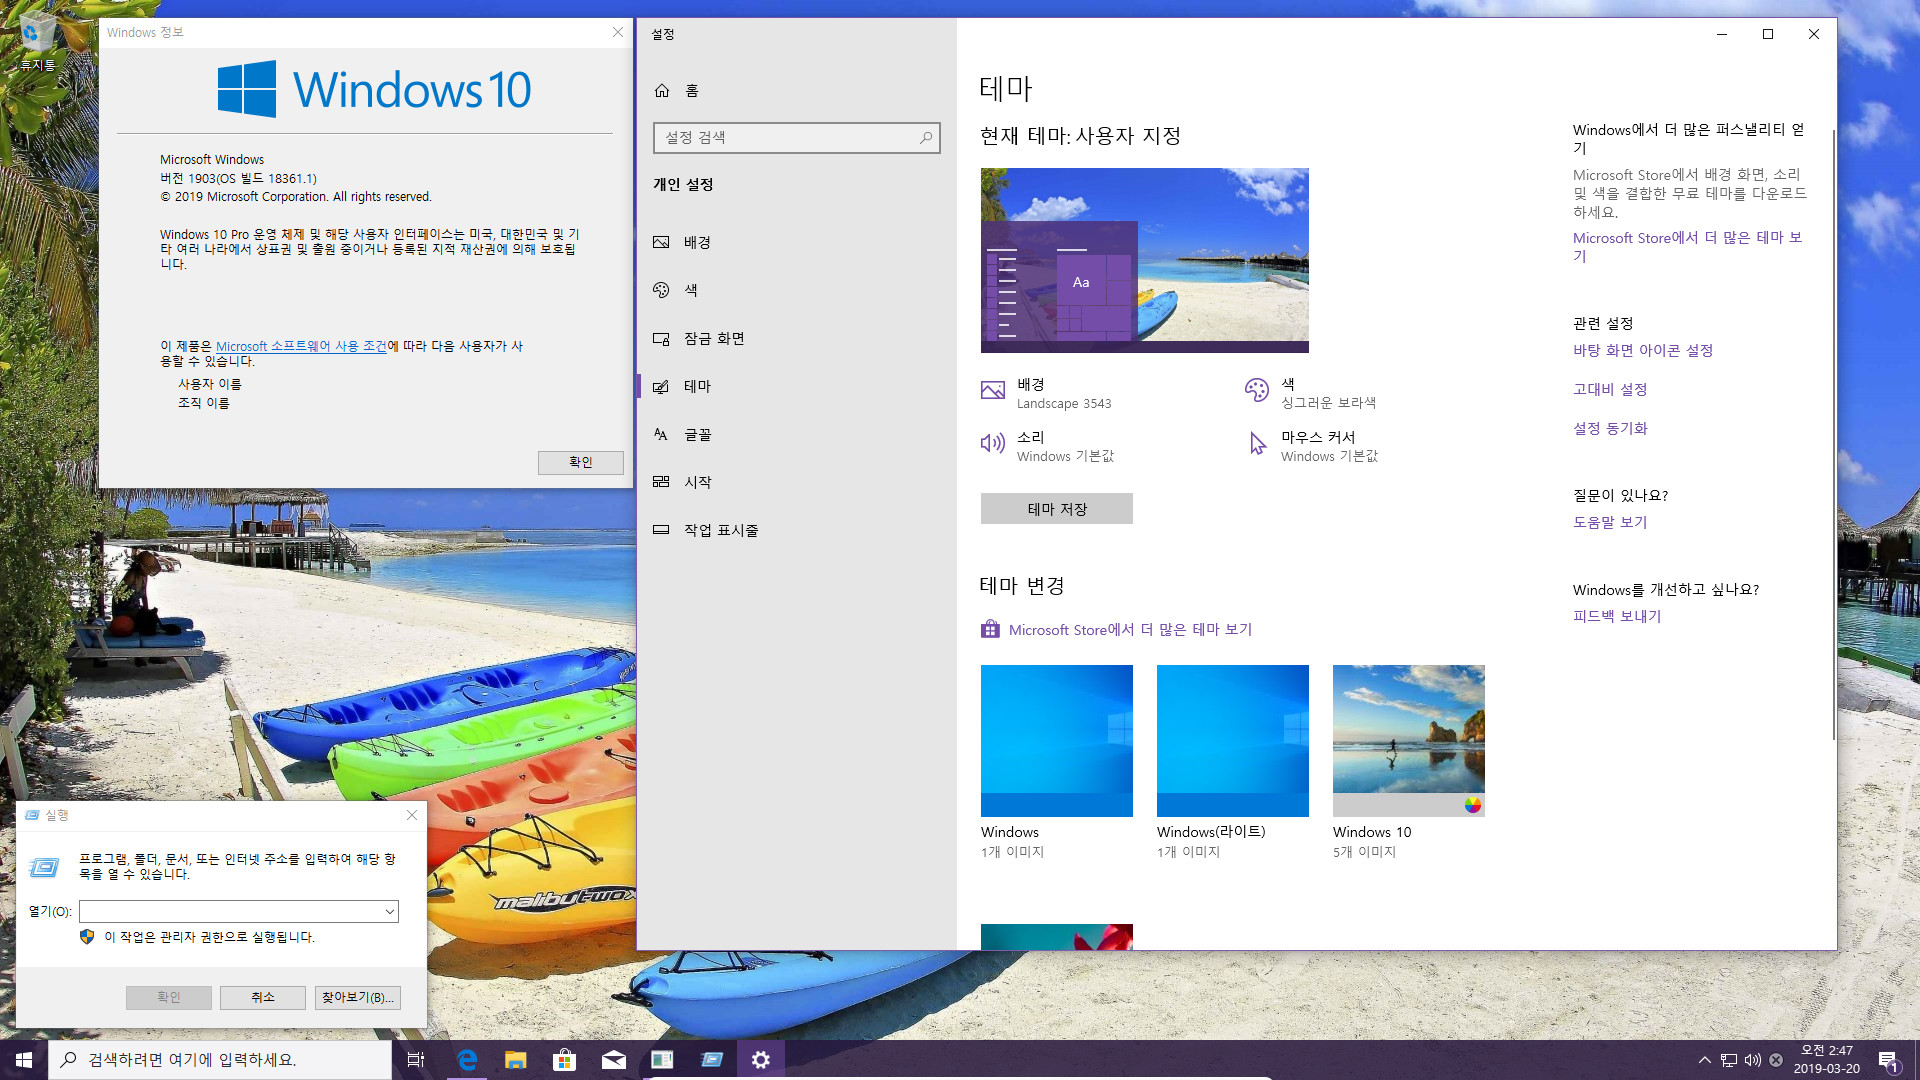Image resolution: width=1920 pixels, height=1080 pixels.
Task: Close the Run (실행) dialog
Action: tap(412, 815)
